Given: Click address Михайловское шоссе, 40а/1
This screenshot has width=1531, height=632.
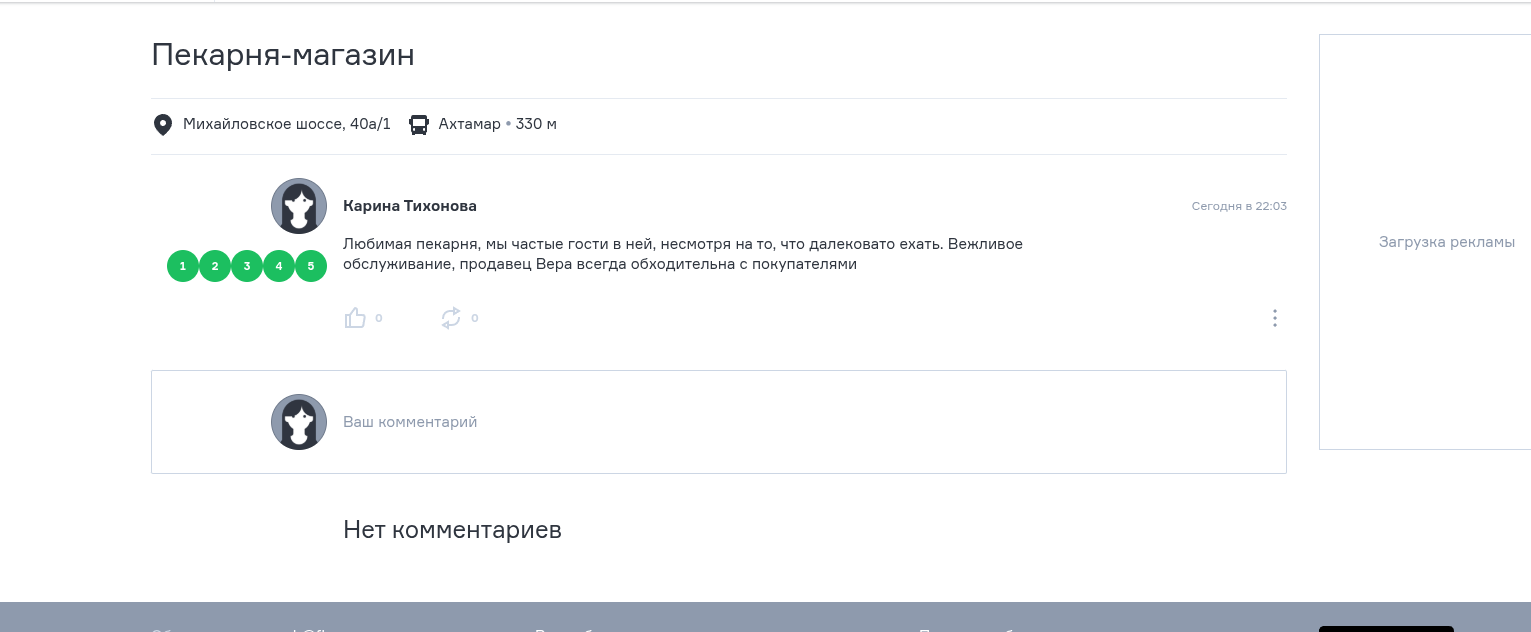Looking at the screenshot, I should [287, 125].
